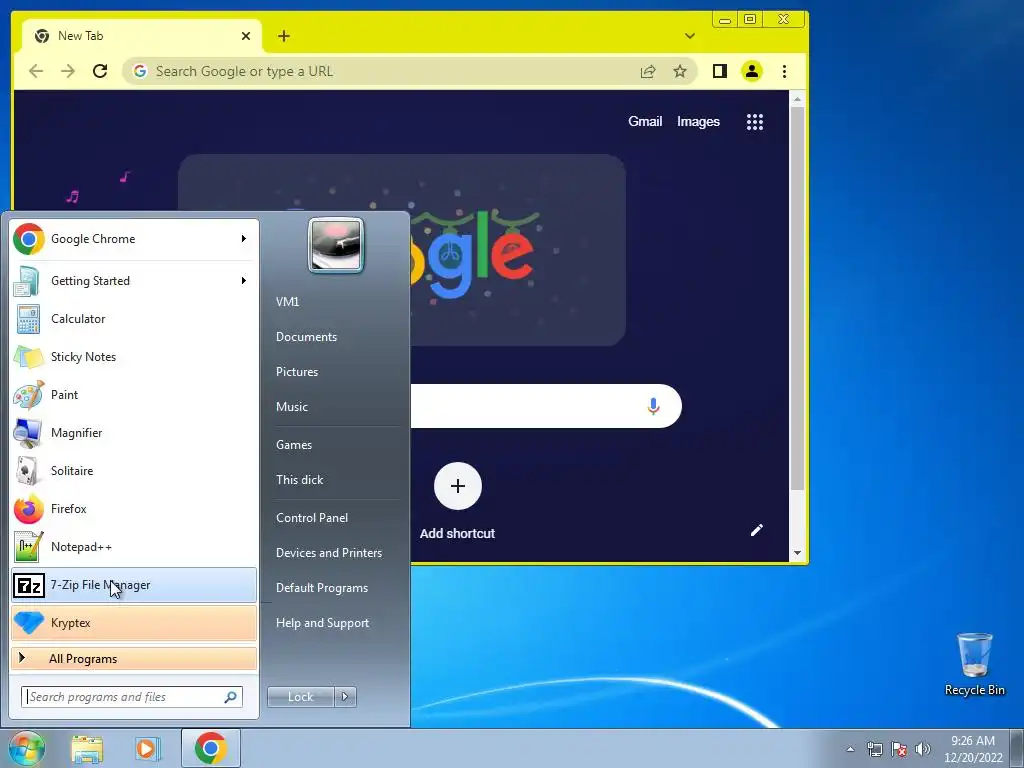Open the Chrome profile avatar
Screen dimensions: 1024x768
click(x=752, y=71)
